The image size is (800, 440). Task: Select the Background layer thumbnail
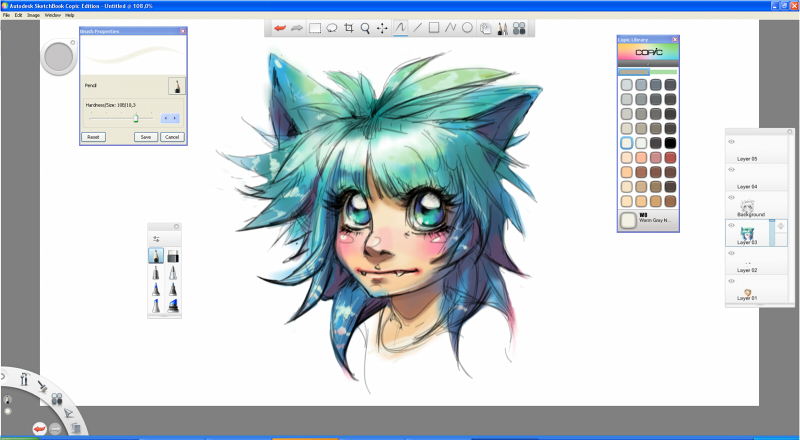coord(747,207)
